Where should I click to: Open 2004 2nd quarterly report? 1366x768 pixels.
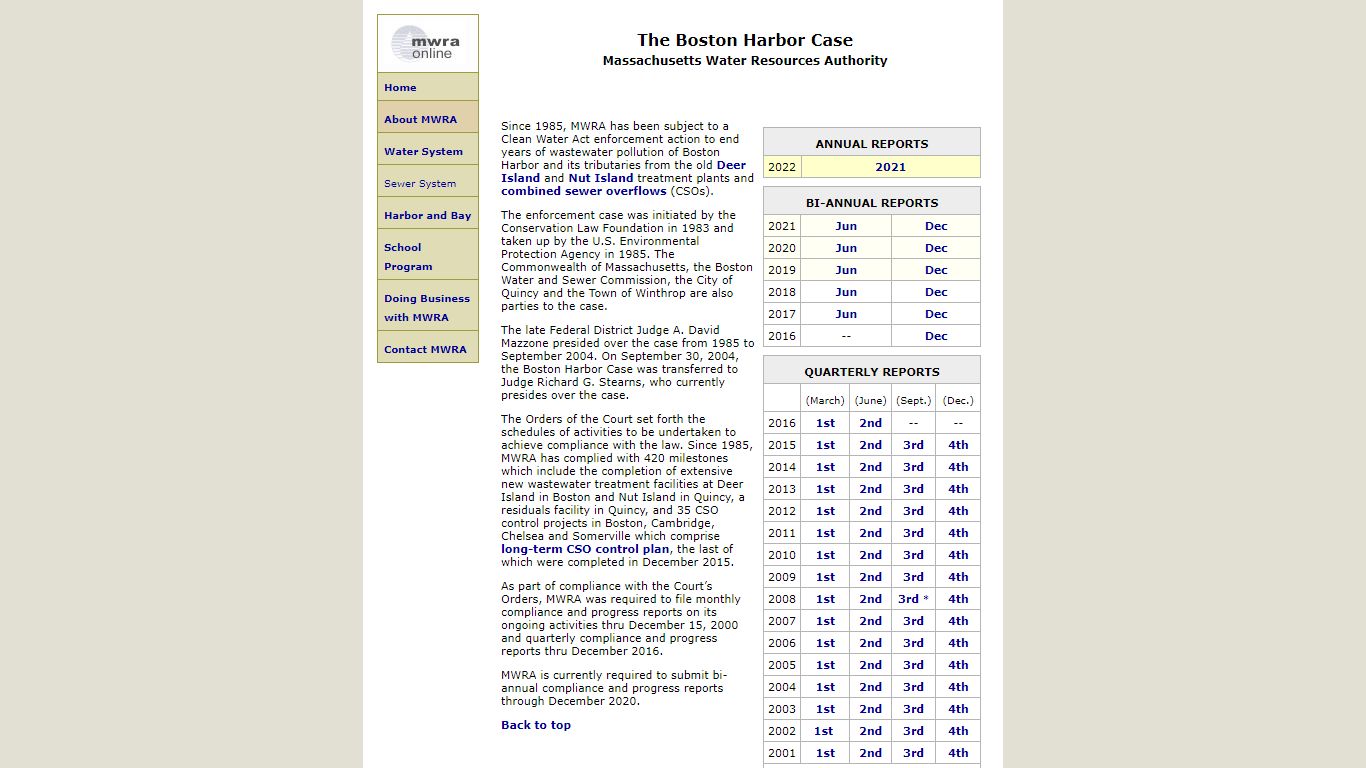pyautogui.click(x=871, y=687)
